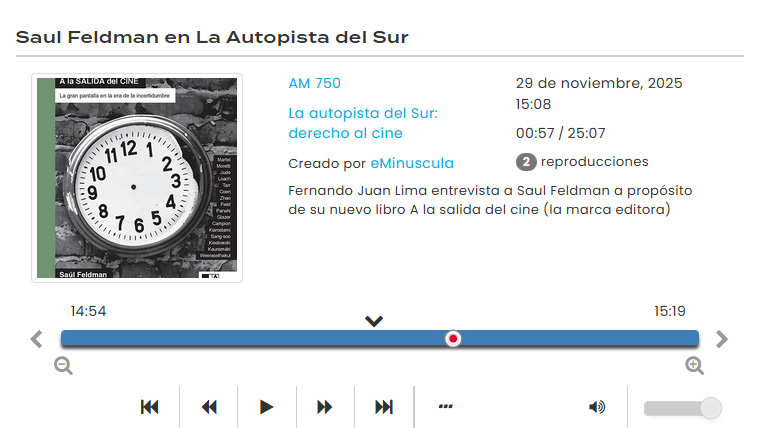The image size is (766, 428).
Task: Click the 2 reproducciones badge
Action: (x=526, y=162)
